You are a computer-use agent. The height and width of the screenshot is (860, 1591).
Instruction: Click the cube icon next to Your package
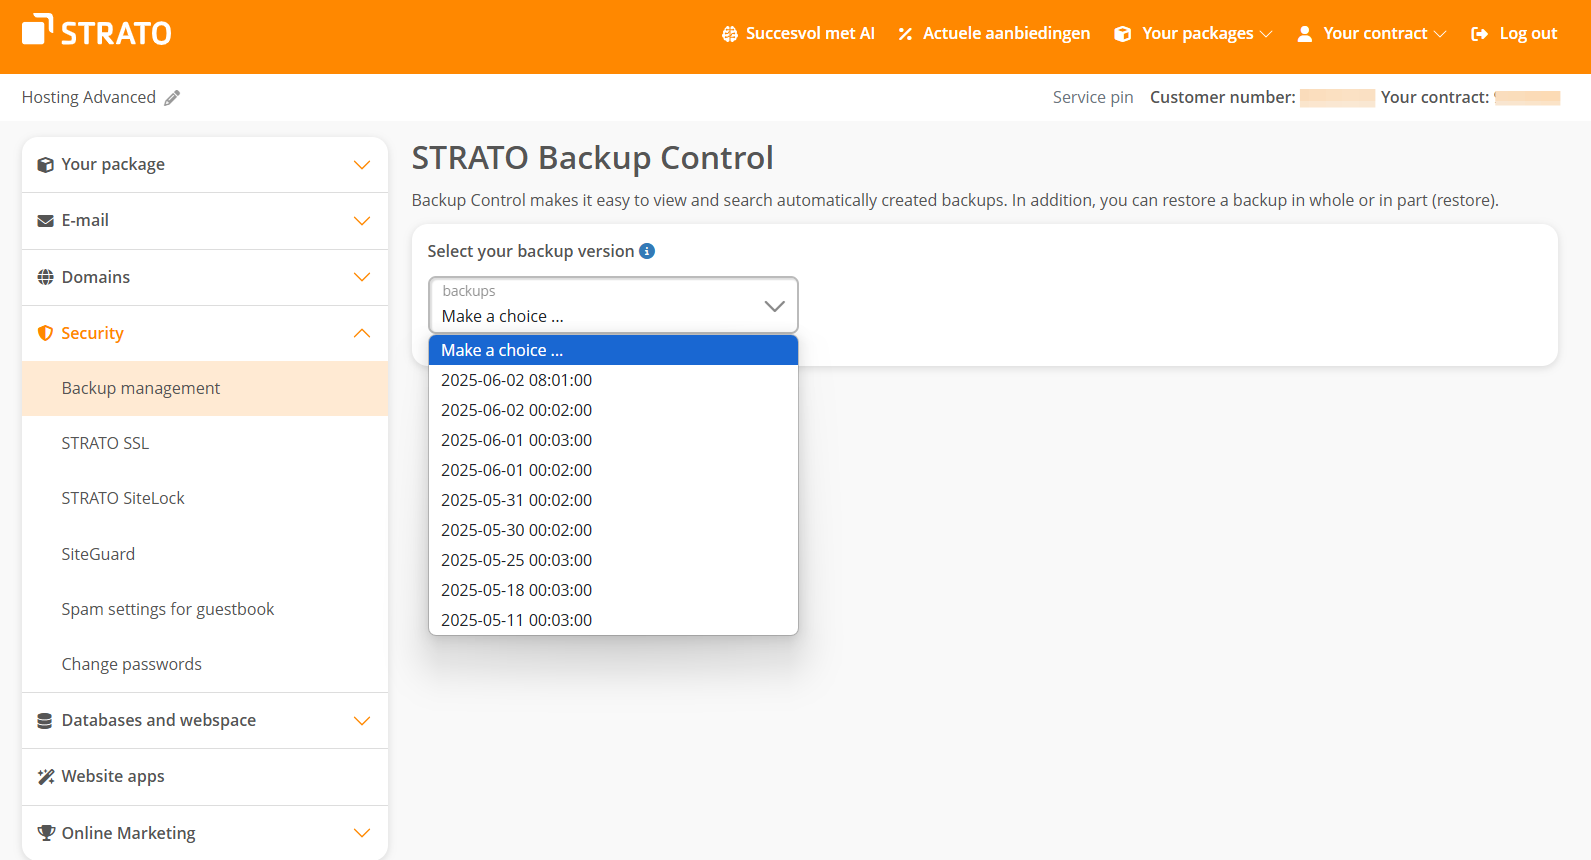pos(45,165)
